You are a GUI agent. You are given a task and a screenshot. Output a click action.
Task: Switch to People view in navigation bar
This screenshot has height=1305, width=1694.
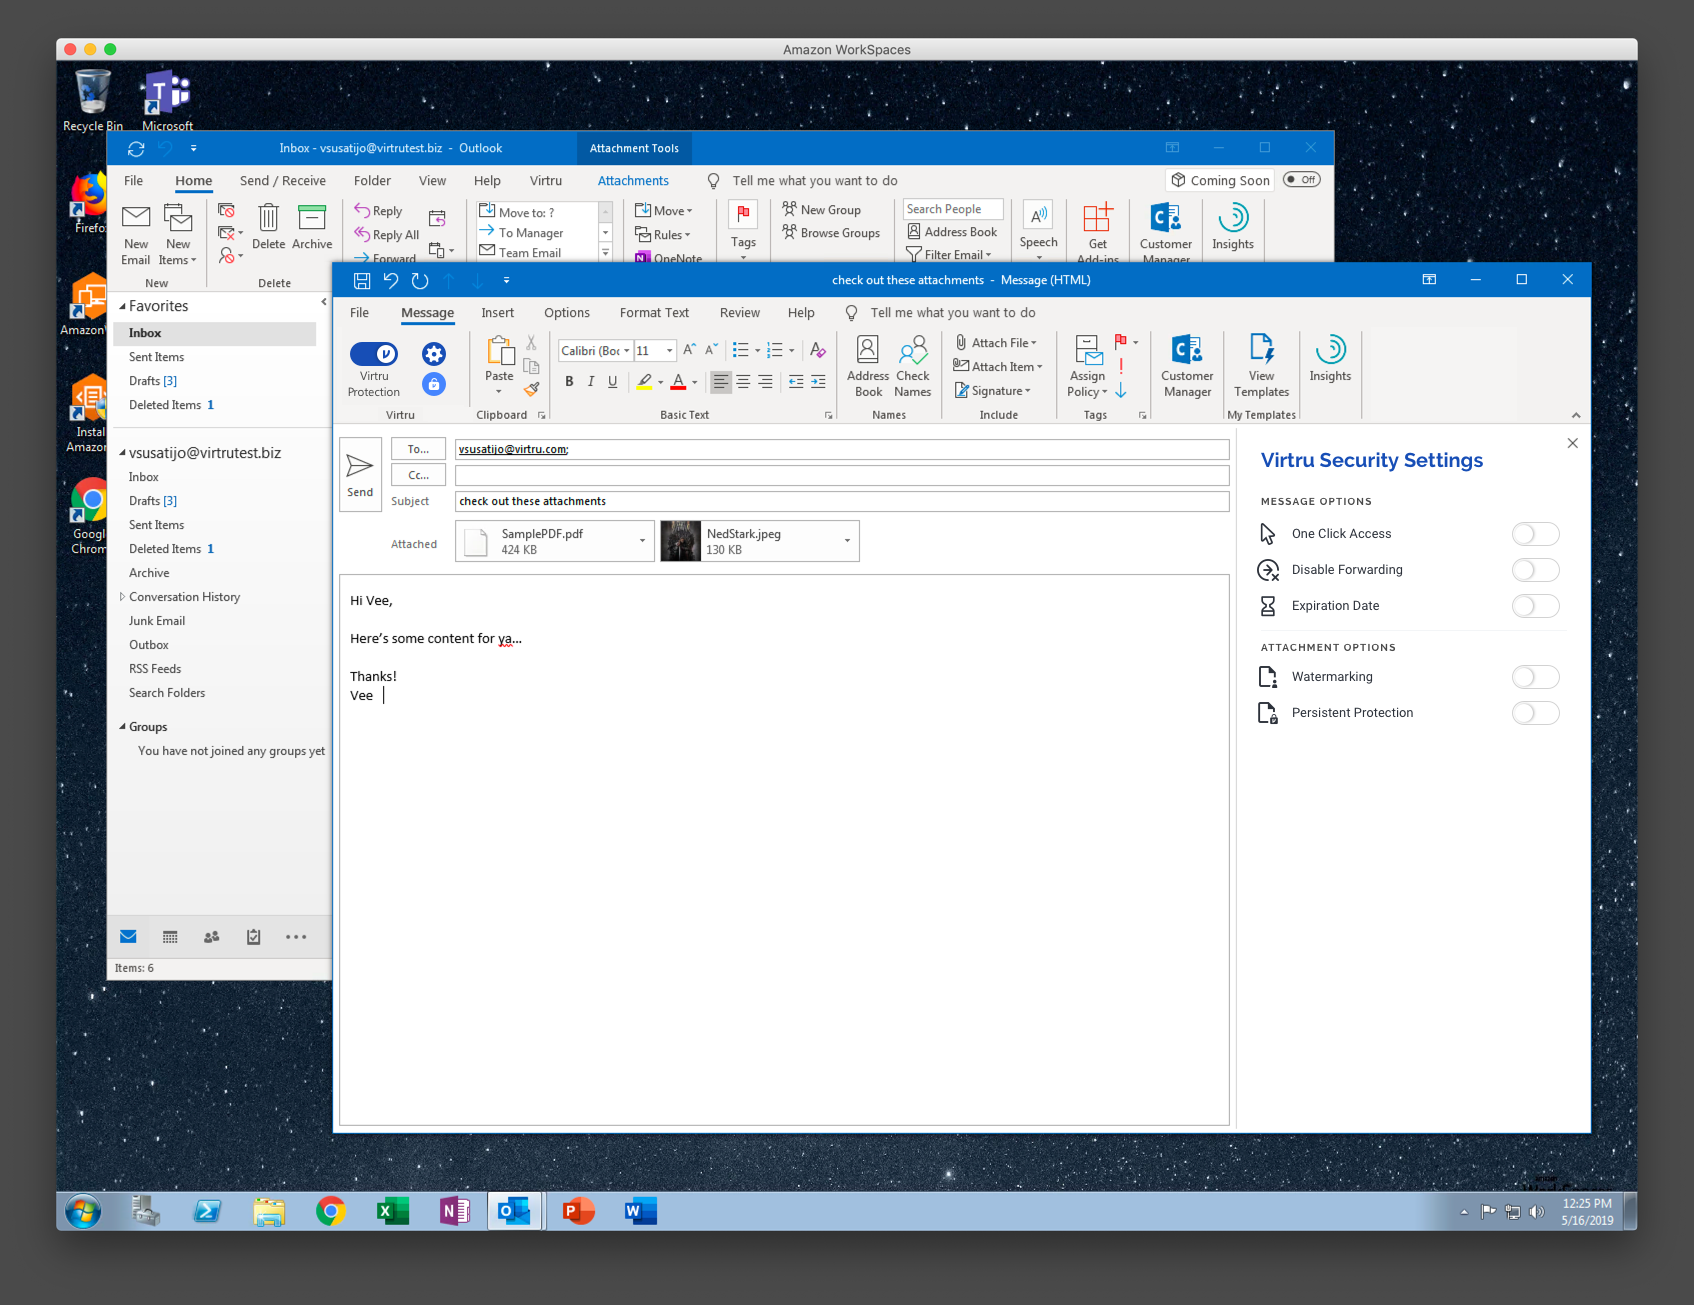pos(212,937)
